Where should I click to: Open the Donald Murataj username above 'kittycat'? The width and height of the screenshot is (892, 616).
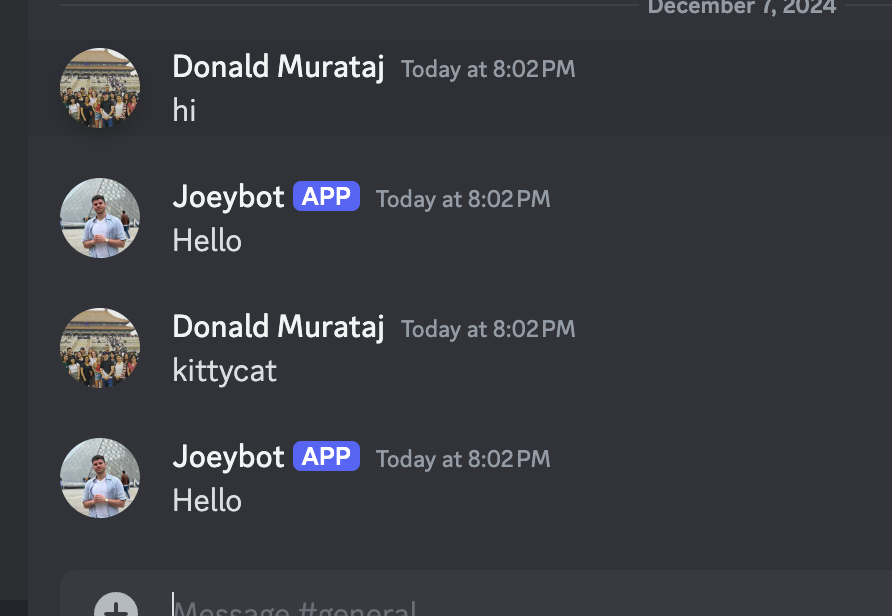(278, 327)
